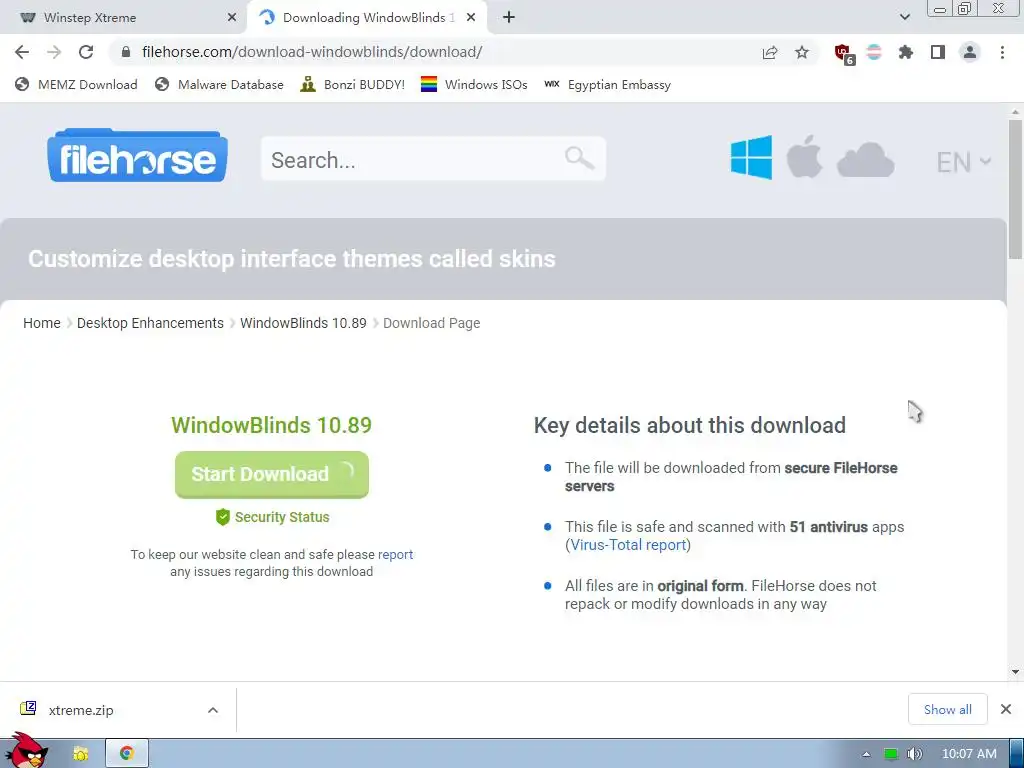Open the uBlock Origin extension icon
The image size is (1024, 768).
click(844, 54)
